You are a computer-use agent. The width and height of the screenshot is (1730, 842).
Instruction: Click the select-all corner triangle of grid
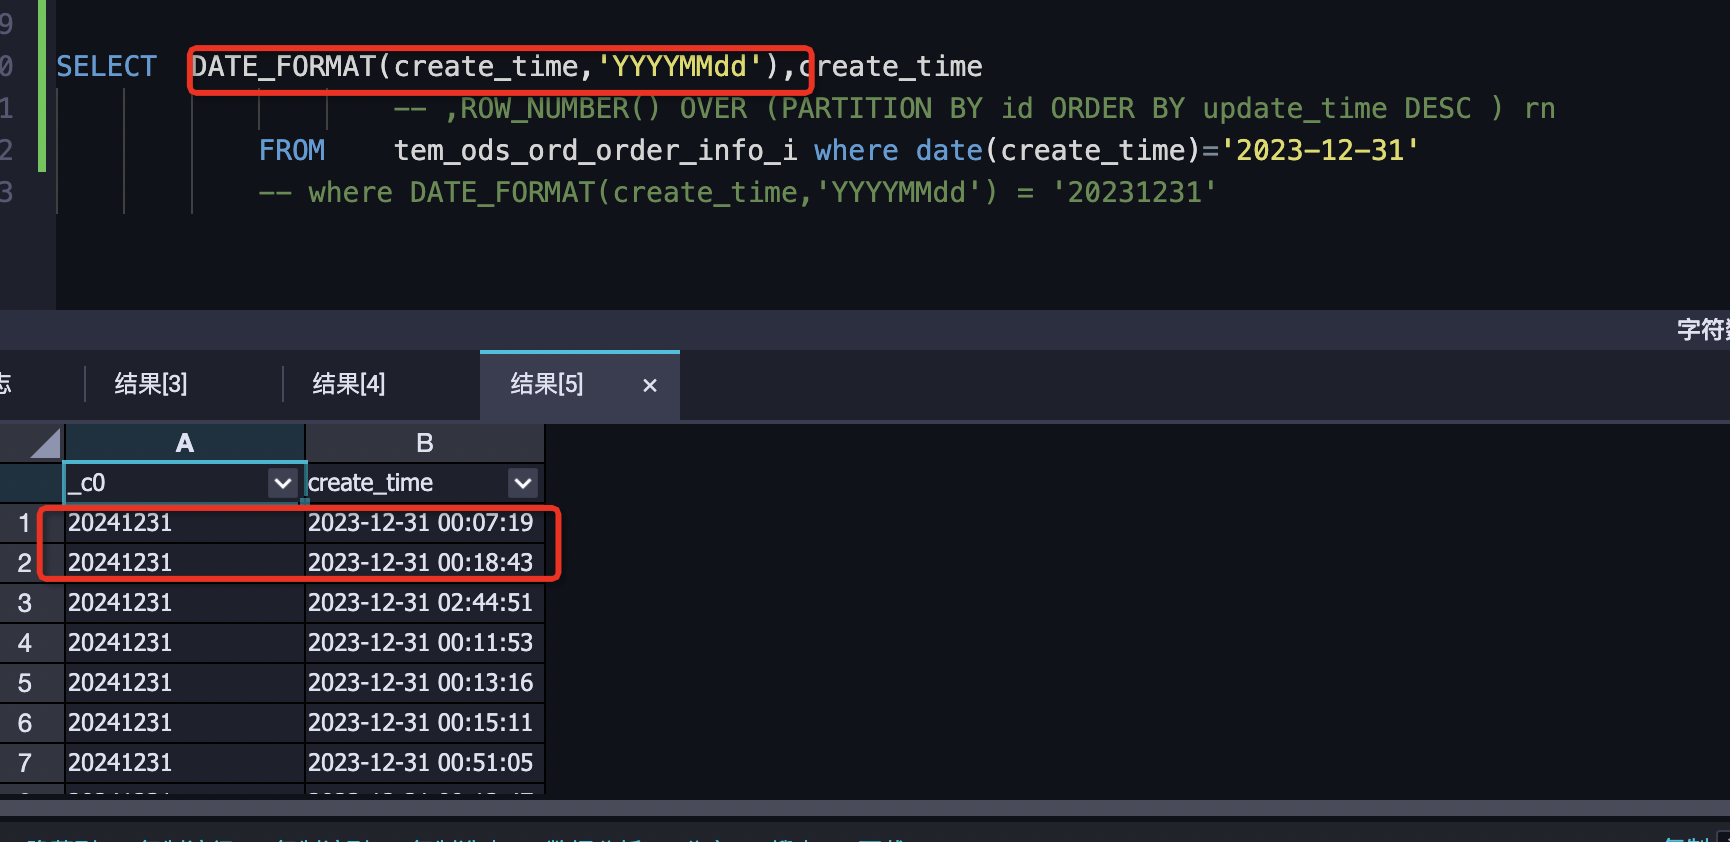pos(44,443)
